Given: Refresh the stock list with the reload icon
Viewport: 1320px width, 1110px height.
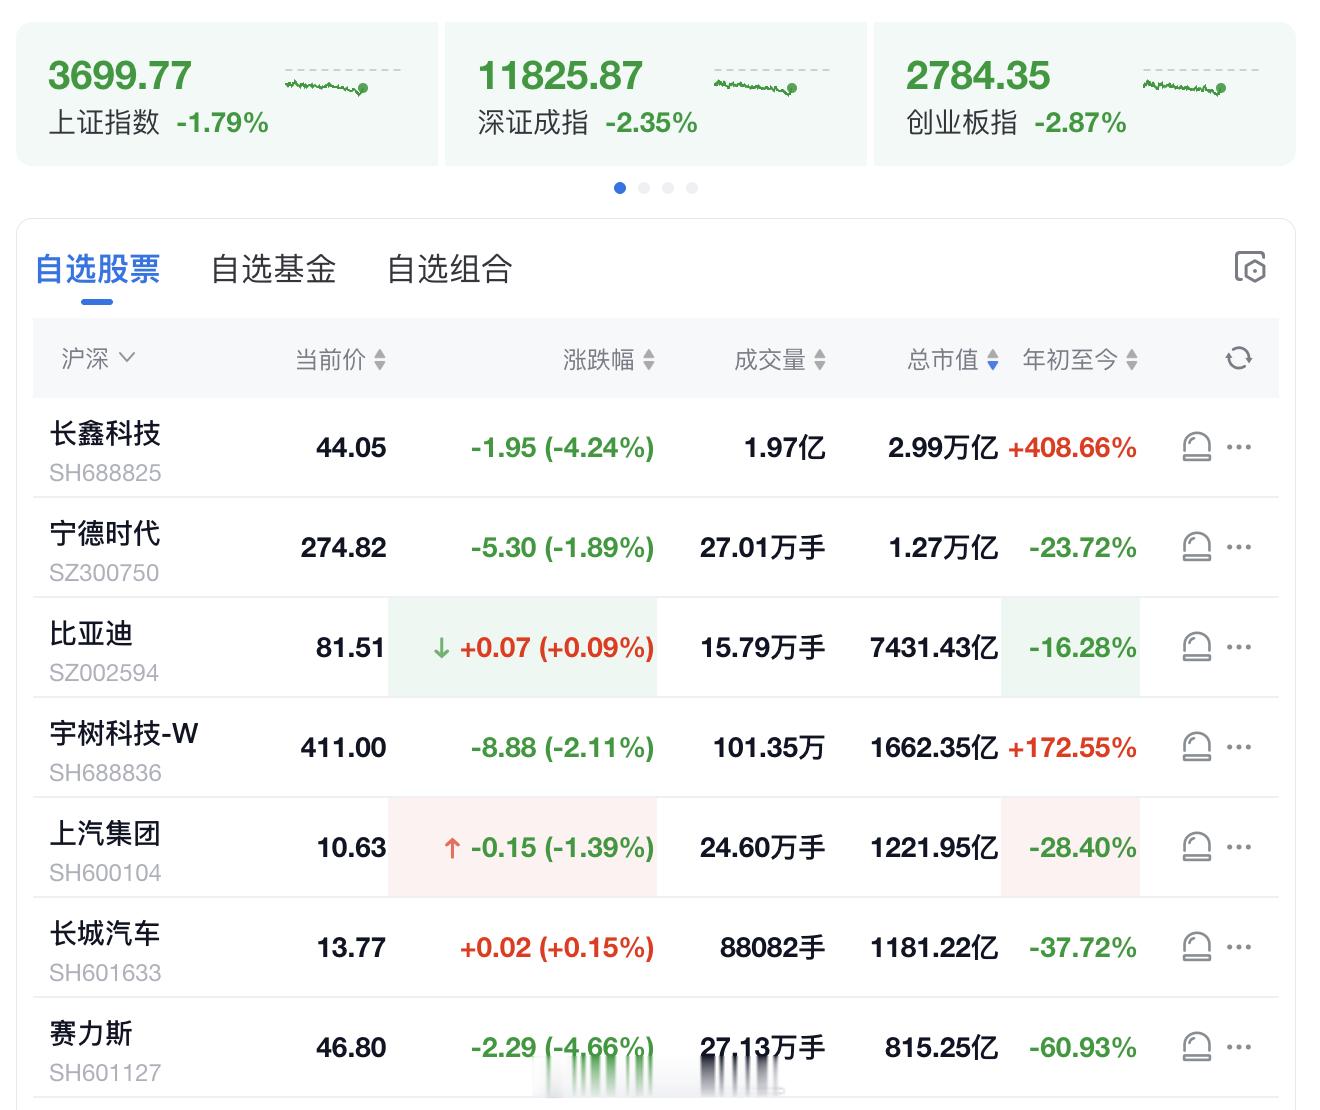Looking at the screenshot, I should (x=1239, y=358).
